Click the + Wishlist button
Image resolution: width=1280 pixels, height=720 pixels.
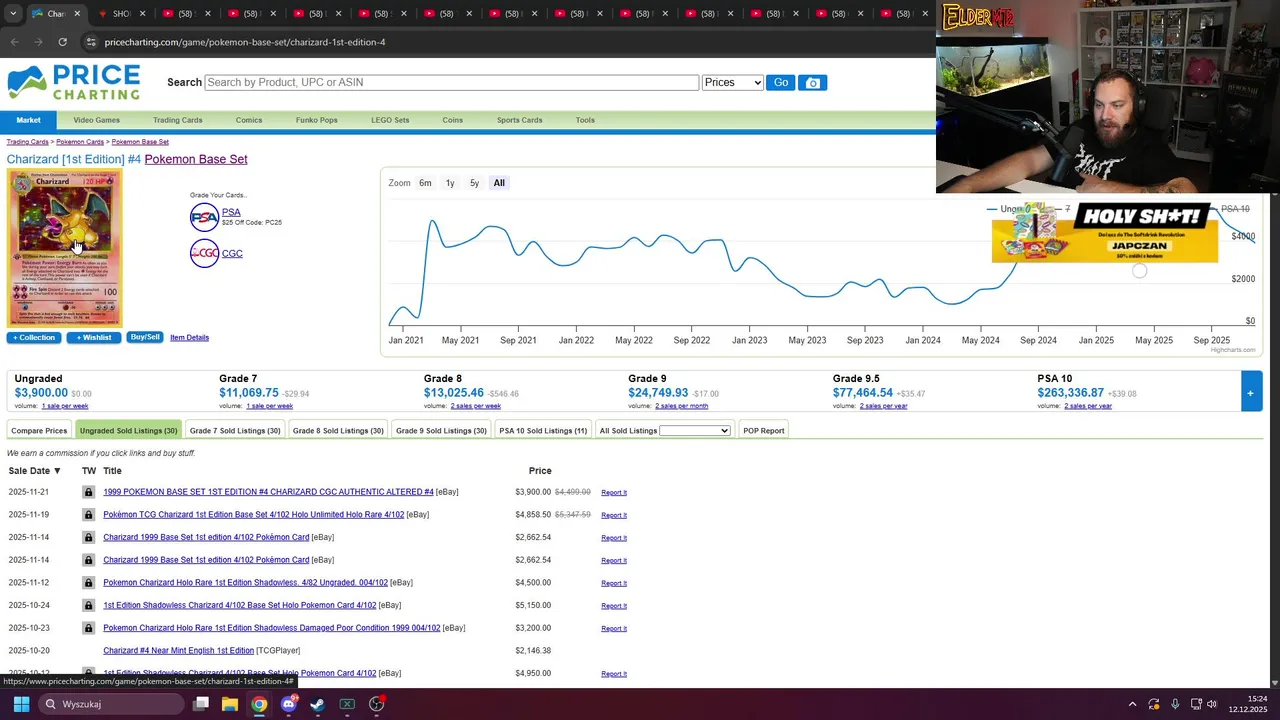(94, 338)
